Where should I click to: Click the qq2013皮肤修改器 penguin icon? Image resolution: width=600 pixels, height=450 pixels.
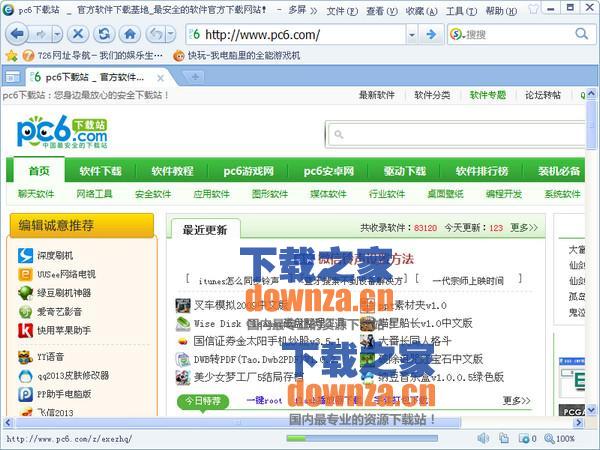[25, 375]
